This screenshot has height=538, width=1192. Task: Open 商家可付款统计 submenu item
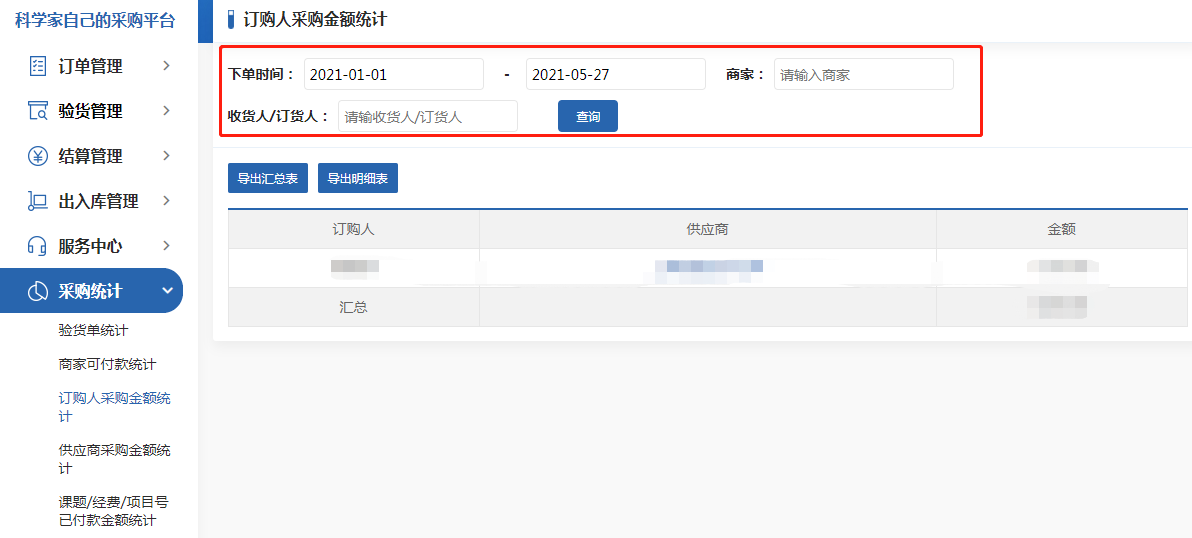(x=107, y=364)
